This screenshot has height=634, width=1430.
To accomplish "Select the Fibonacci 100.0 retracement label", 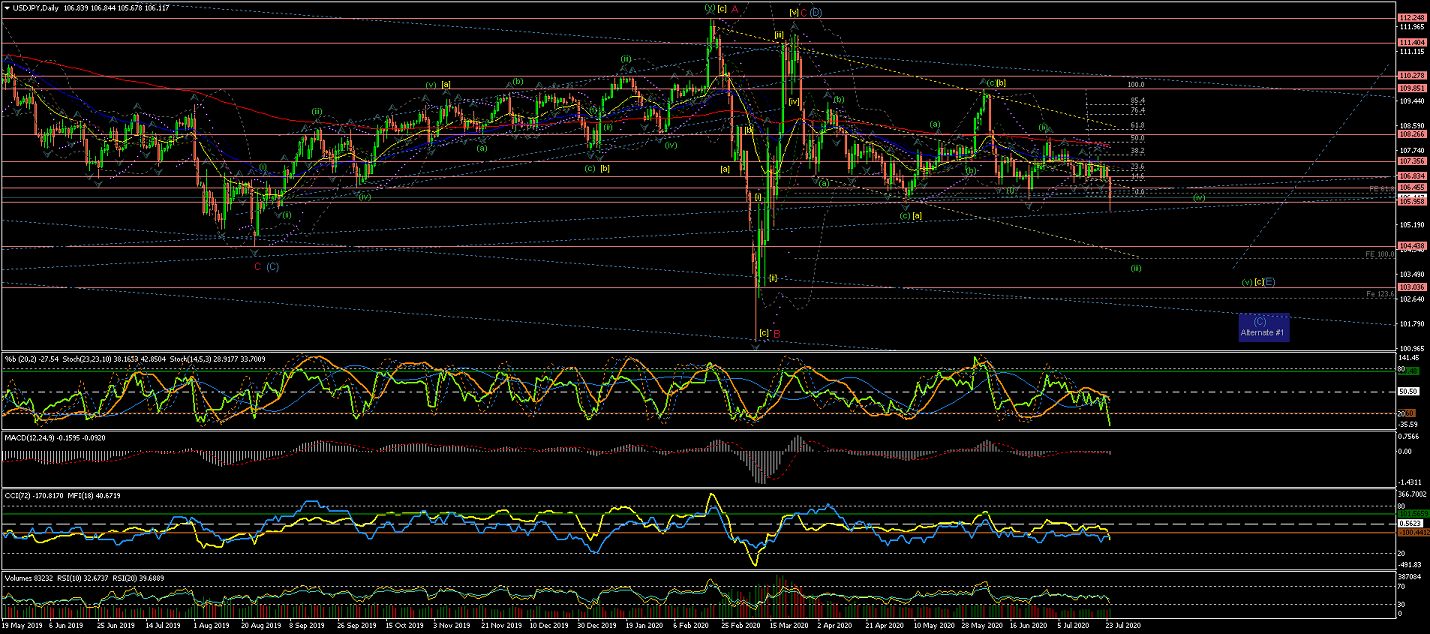I will coord(1135,85).
